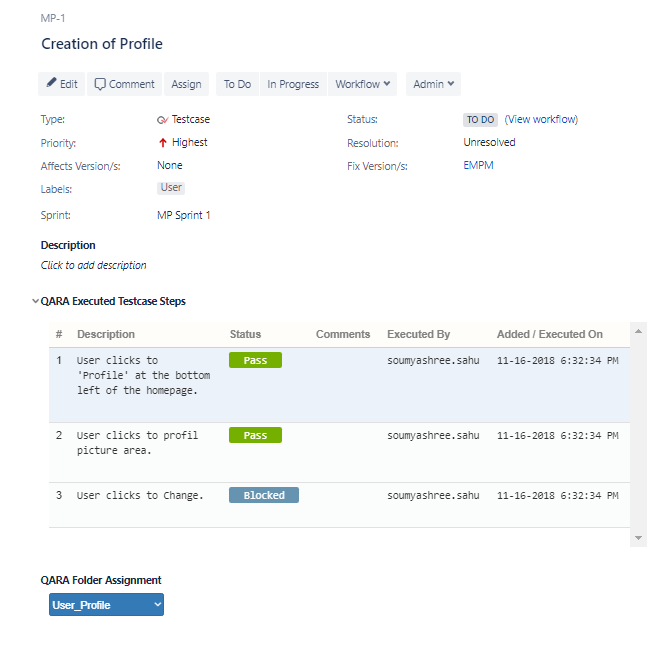The image size is (661, 651).
Task: Open the Workflow dropdown menu
Action: point(363,84)
